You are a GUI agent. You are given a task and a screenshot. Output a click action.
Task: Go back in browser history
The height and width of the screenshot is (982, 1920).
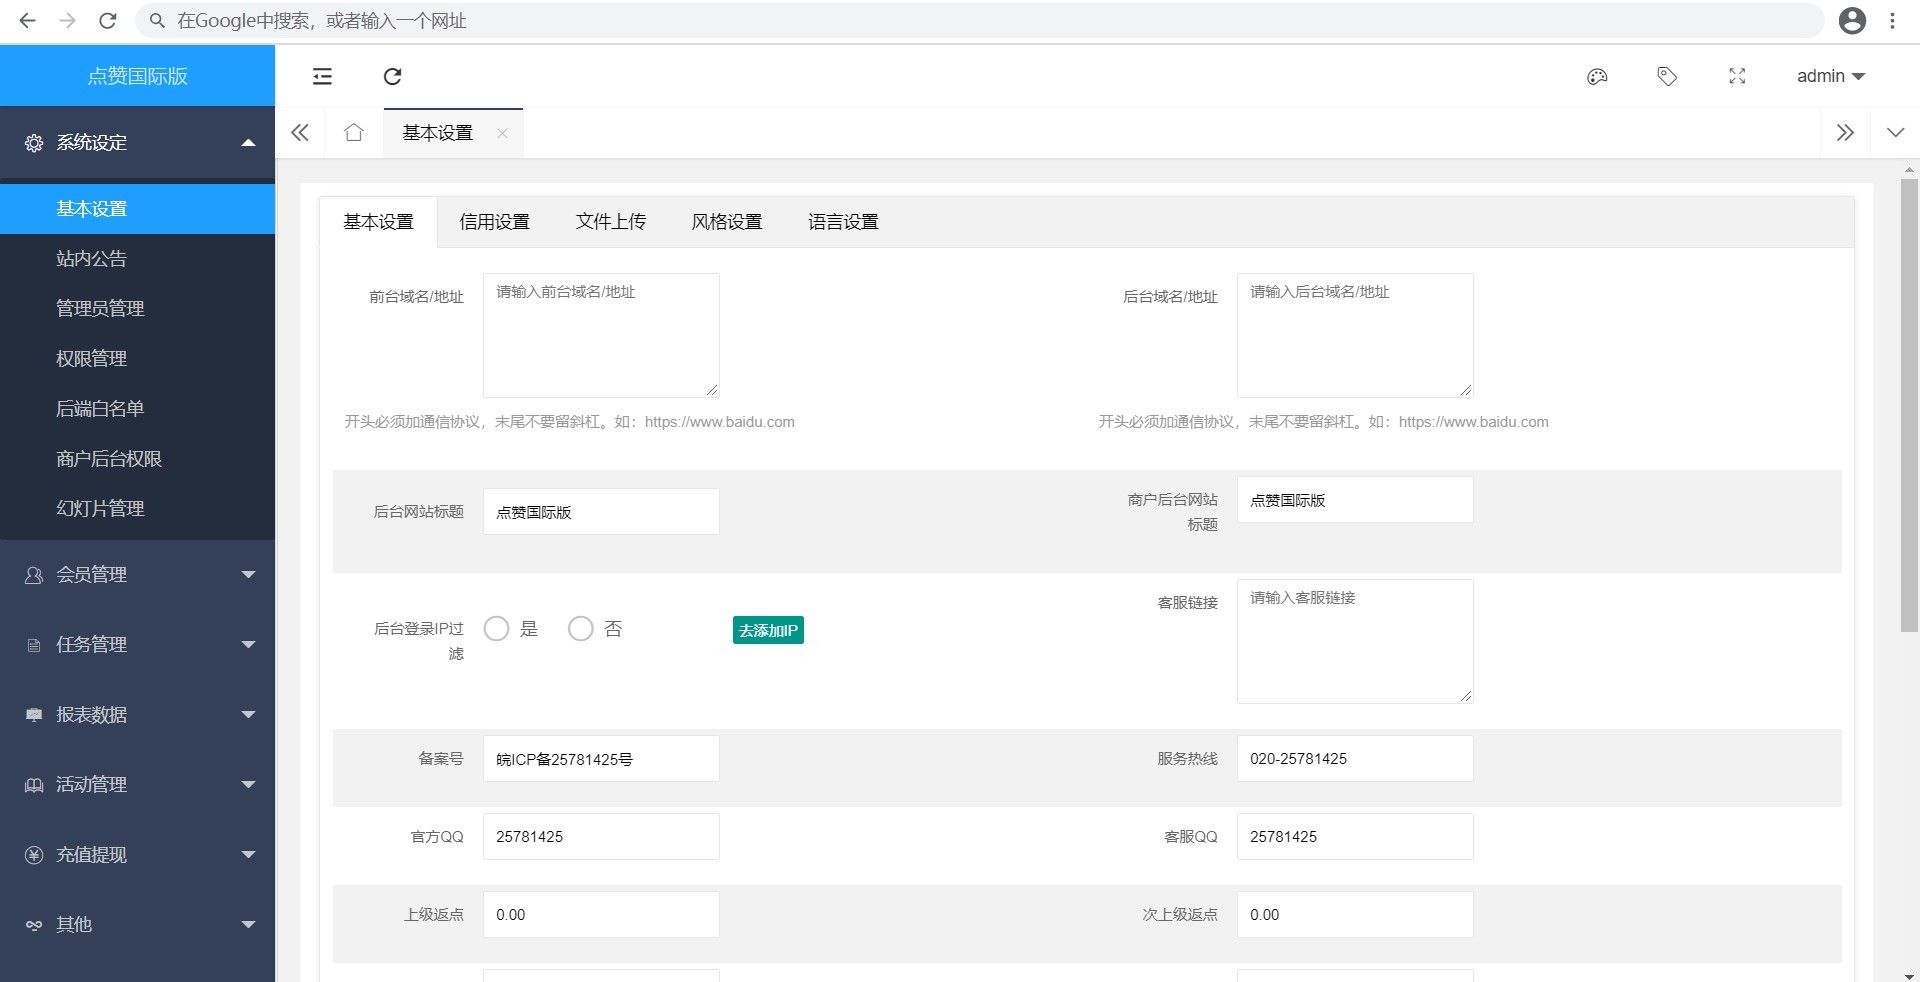[x=27, y=21]
